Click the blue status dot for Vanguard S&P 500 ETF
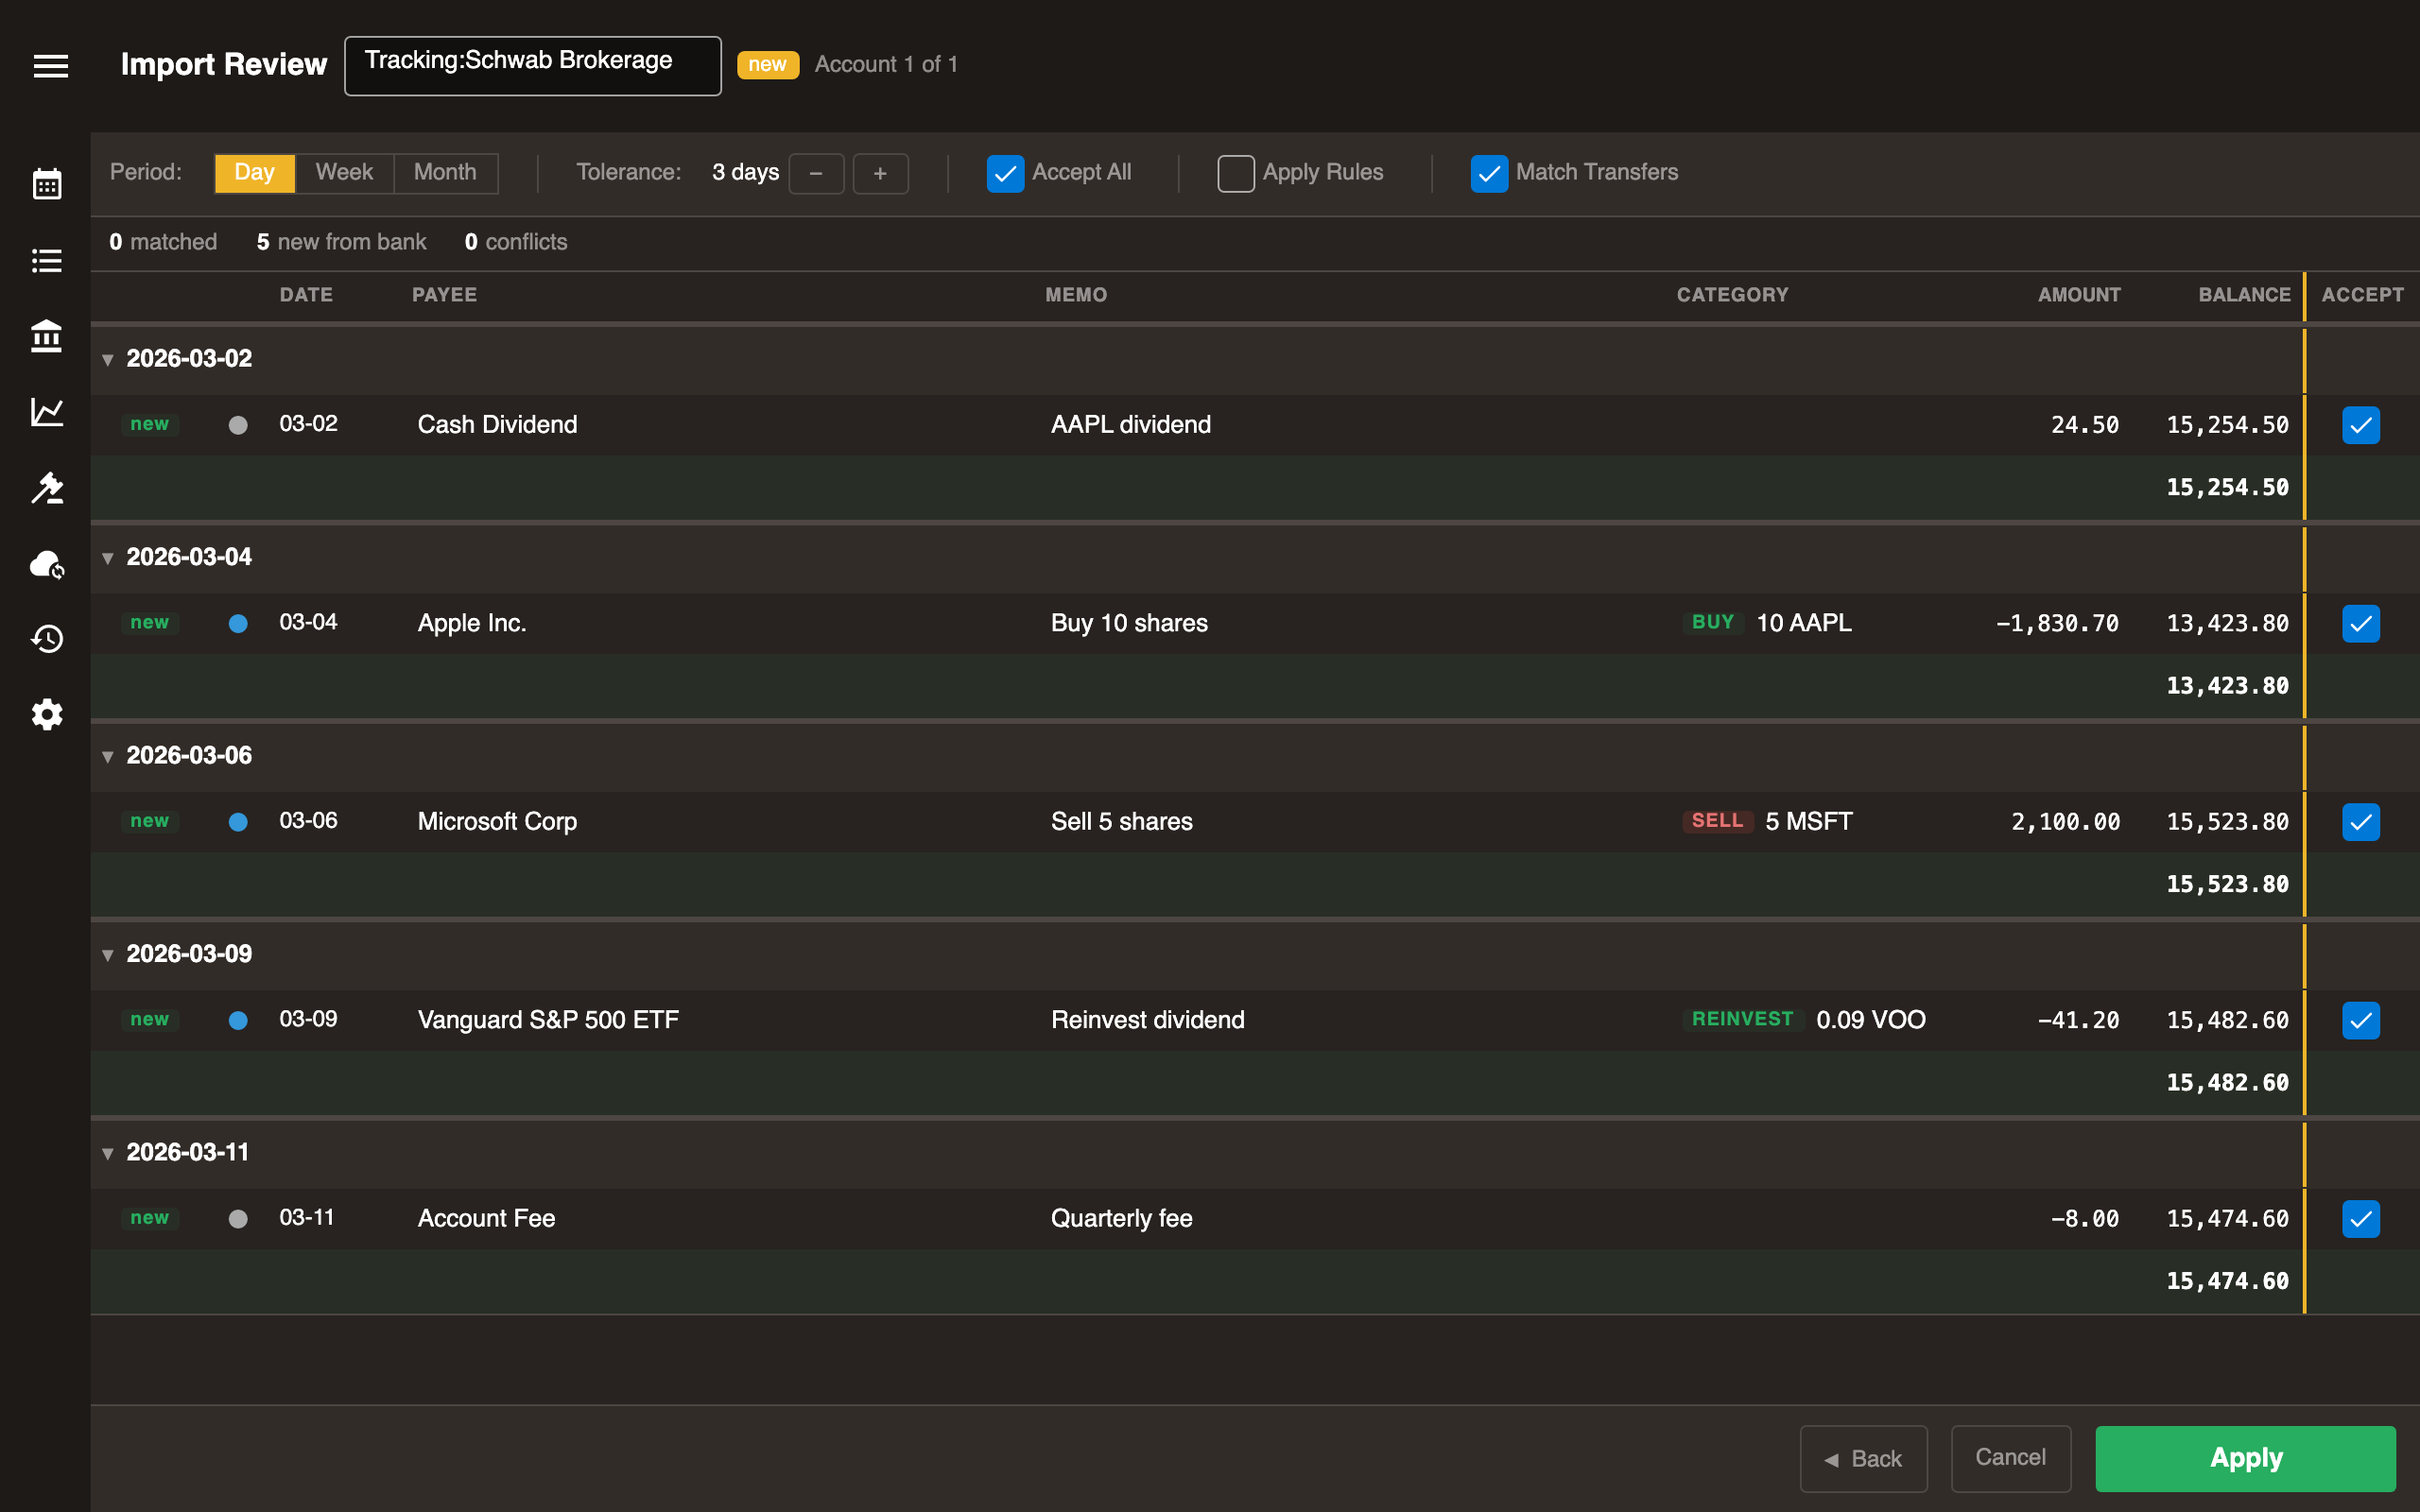The height and width of the screenshot is (1512, 2420). click(x=238, y=1020)
